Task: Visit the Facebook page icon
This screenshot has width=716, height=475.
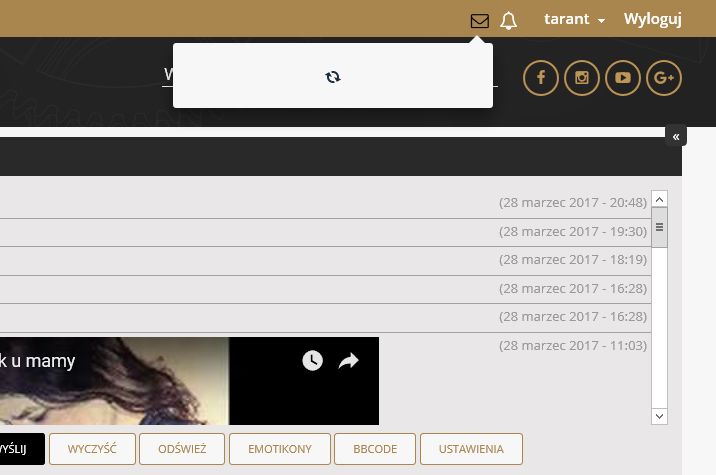Action: [x=541, y=78]
